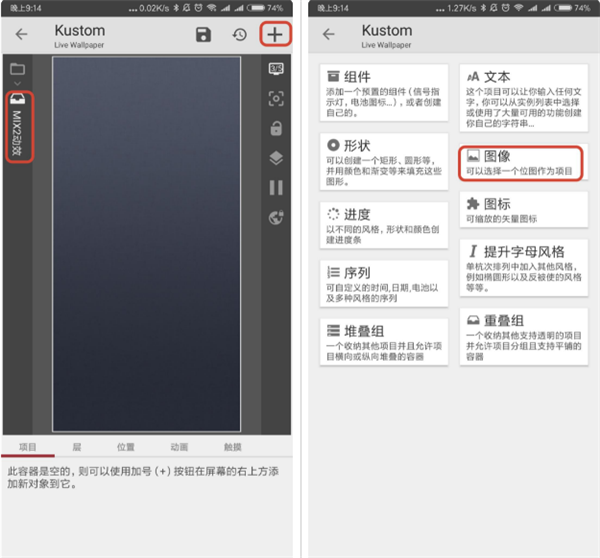
Task: Tap the focus/center selection icon
Action: point(276,99)
